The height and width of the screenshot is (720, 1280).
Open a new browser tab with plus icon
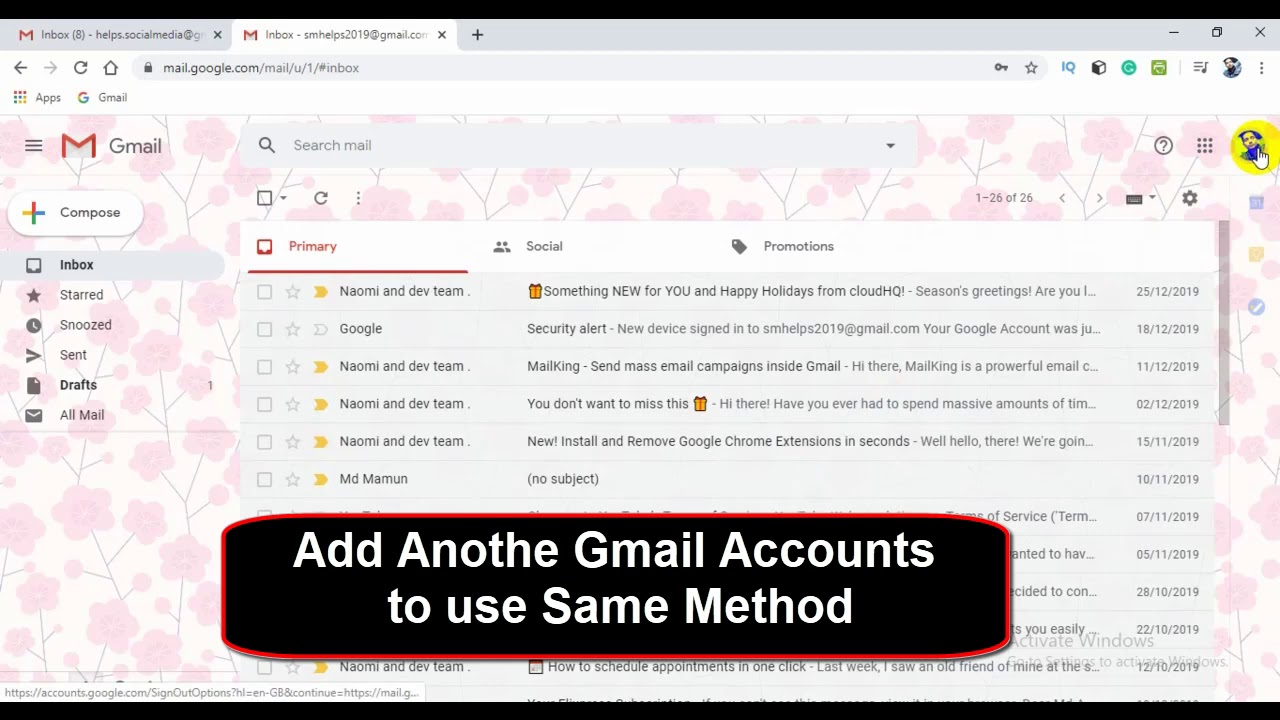[477, 34]
